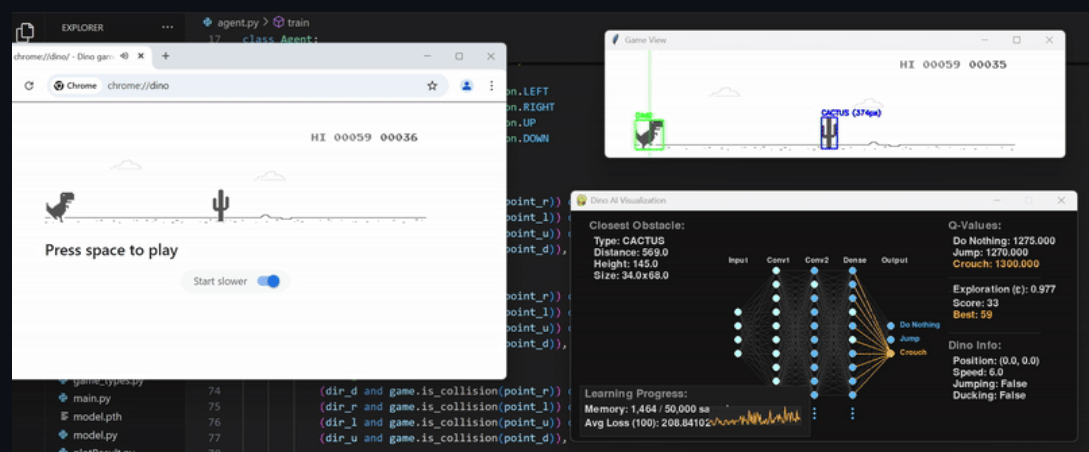Toggle the Start slower switch
This screenshot has width=1089, height=452.
click(268, 281)
